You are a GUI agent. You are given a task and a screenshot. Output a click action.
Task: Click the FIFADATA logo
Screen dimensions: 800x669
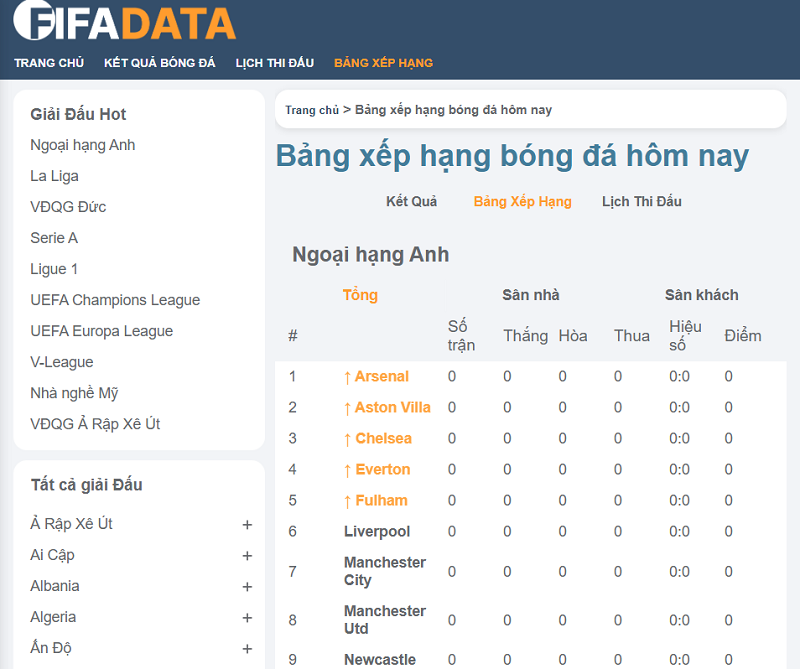click(x=125, y=23)
